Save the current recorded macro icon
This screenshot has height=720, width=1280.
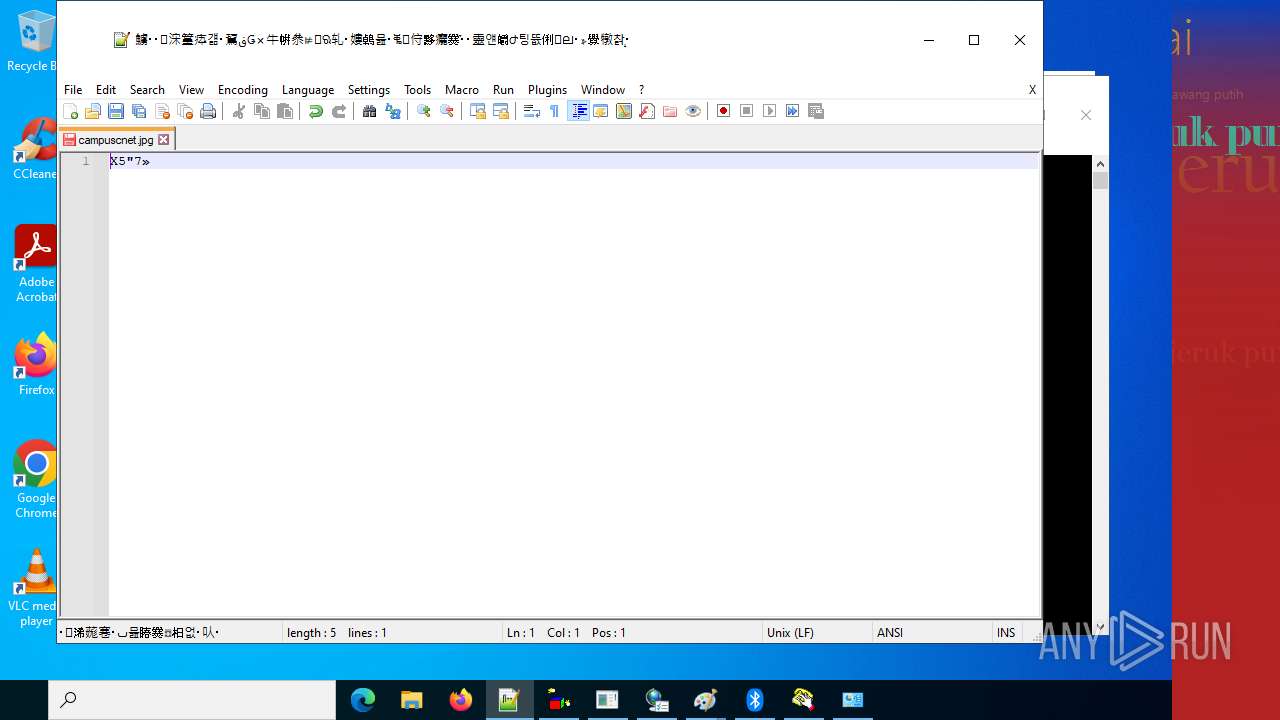(816, 111)
